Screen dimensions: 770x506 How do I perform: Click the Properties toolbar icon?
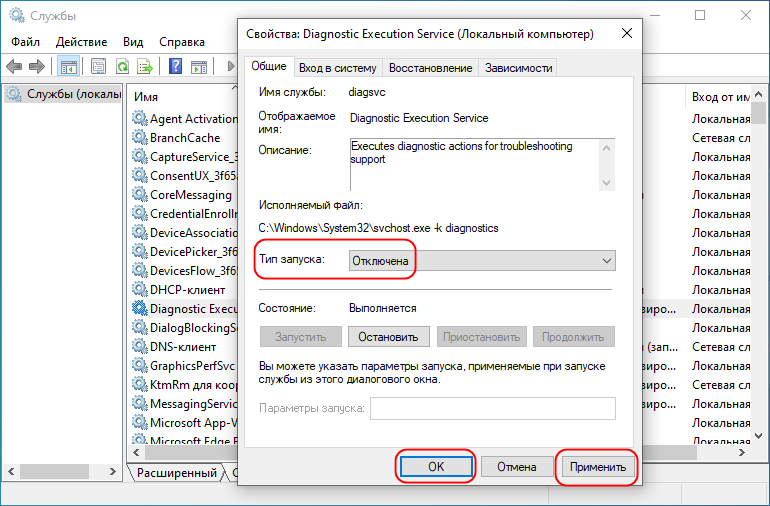click(99, 66)
